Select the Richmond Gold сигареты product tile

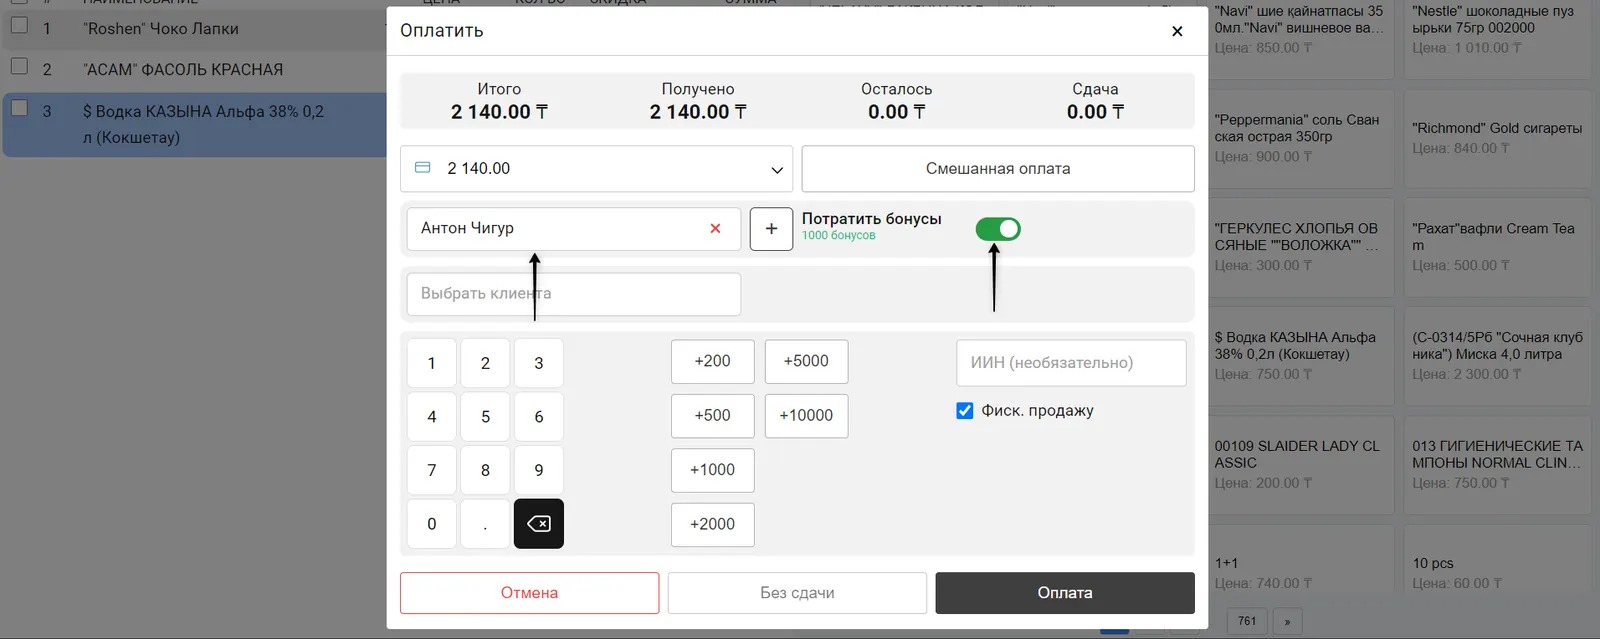pos(1496,139)
